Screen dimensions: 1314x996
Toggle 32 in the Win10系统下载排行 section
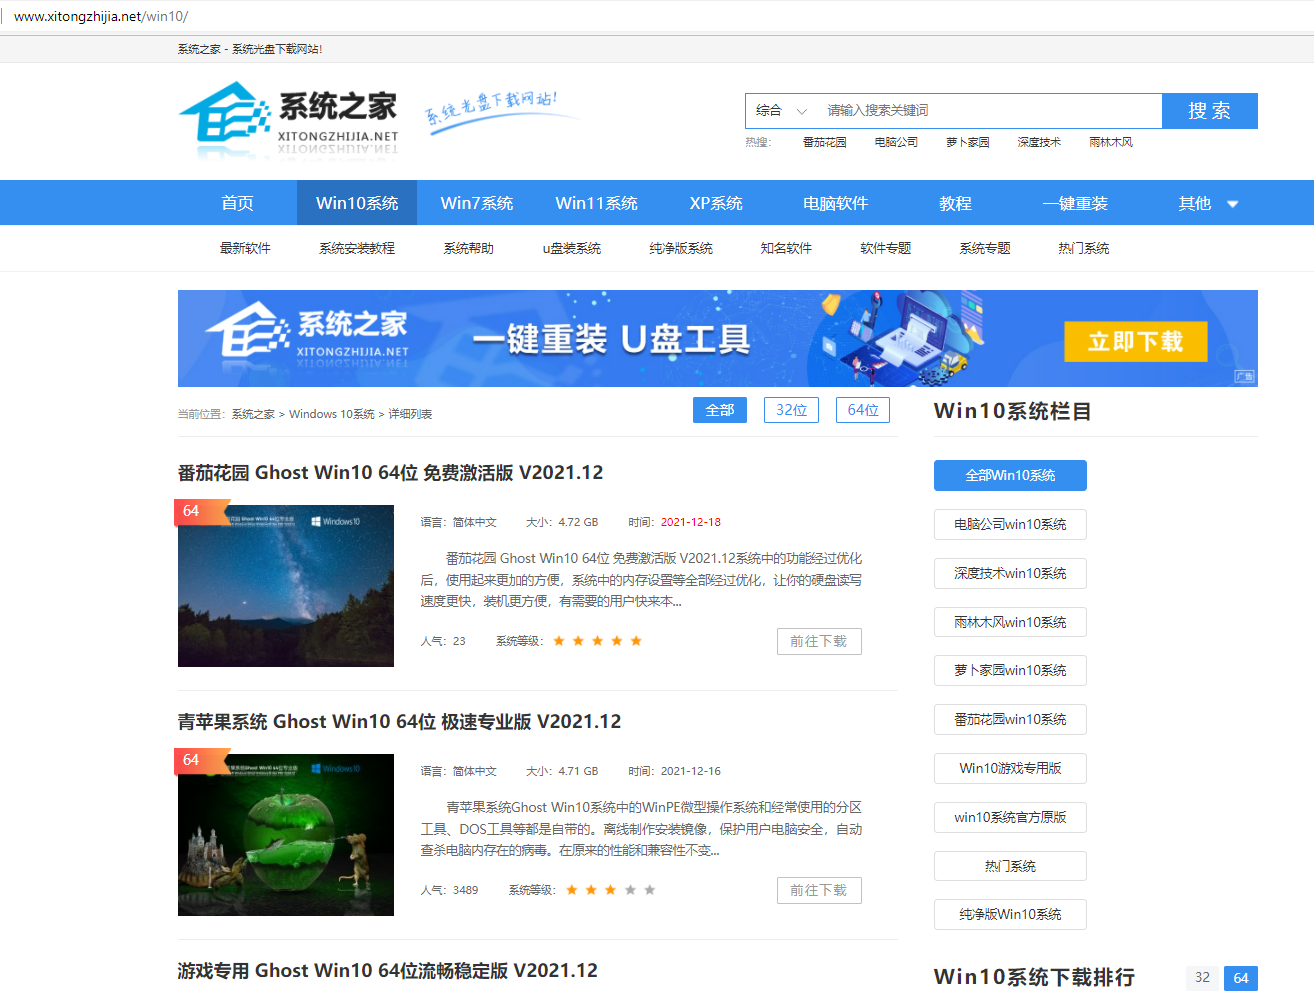tap(1200, 978)
